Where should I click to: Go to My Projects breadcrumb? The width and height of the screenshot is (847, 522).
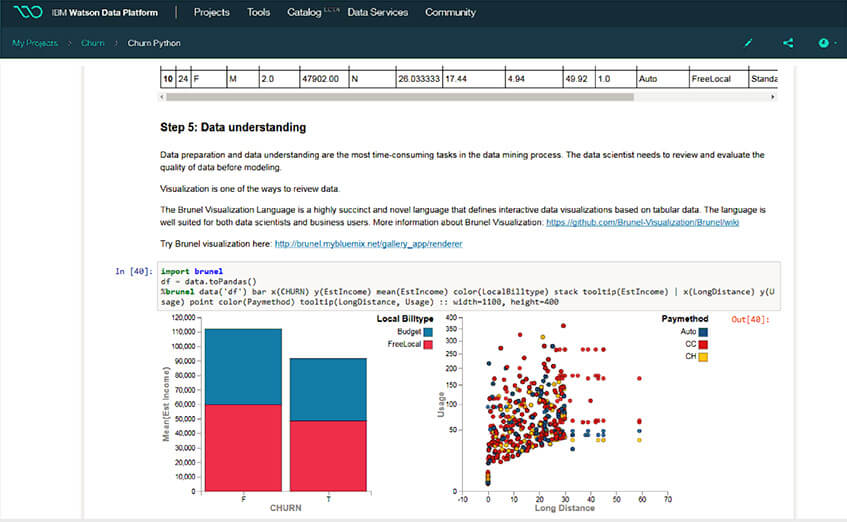point(34,43)
